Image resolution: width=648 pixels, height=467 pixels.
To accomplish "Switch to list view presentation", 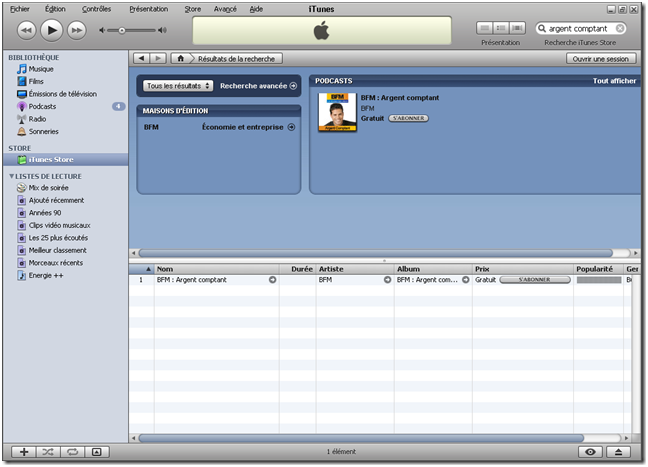I will [485, 28].
